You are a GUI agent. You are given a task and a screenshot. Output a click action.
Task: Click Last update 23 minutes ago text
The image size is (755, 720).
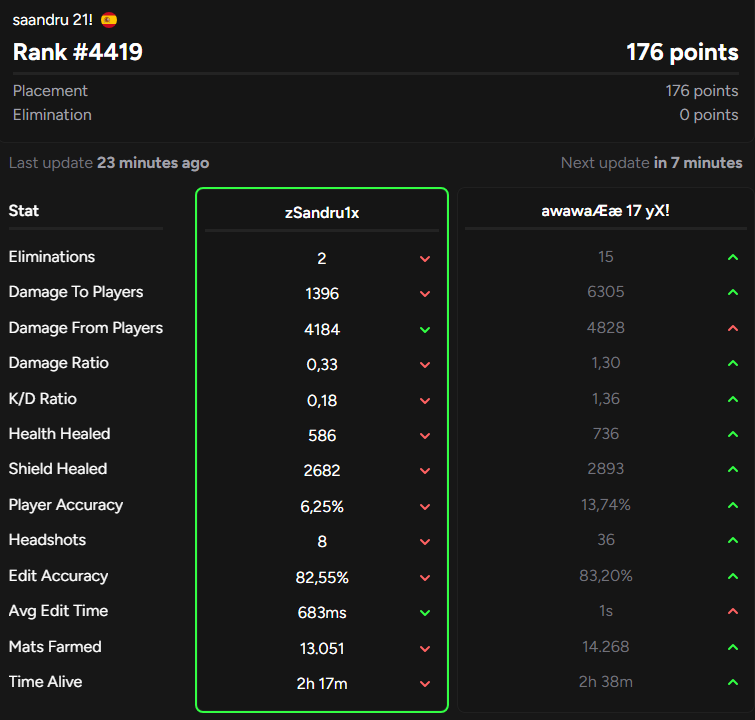pyautogui.click(x=109, y=163)
